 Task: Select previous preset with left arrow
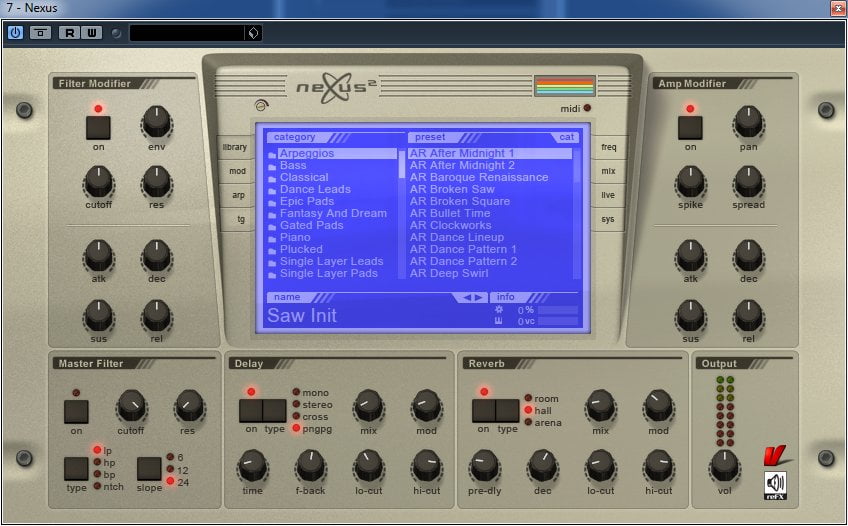[467, 297]
